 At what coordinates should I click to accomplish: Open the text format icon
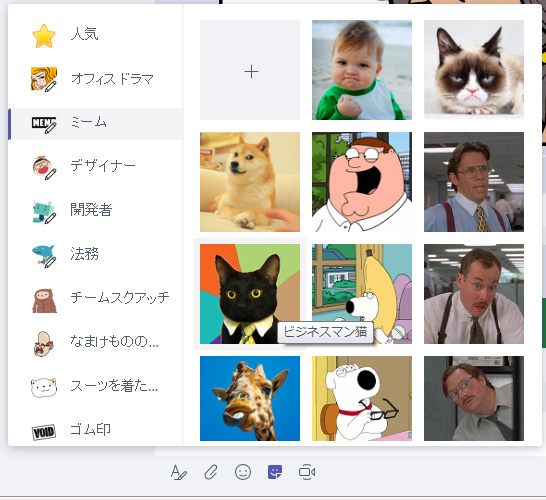[x=179, y=472]
